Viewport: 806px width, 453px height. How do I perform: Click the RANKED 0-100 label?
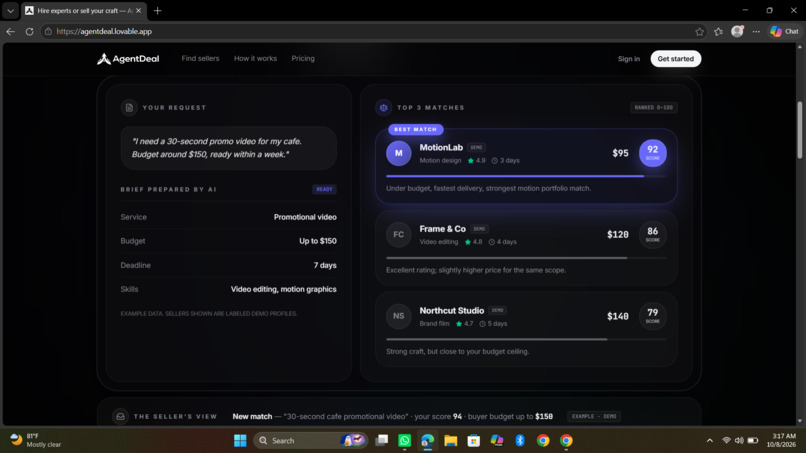click(x=653, y=107)
